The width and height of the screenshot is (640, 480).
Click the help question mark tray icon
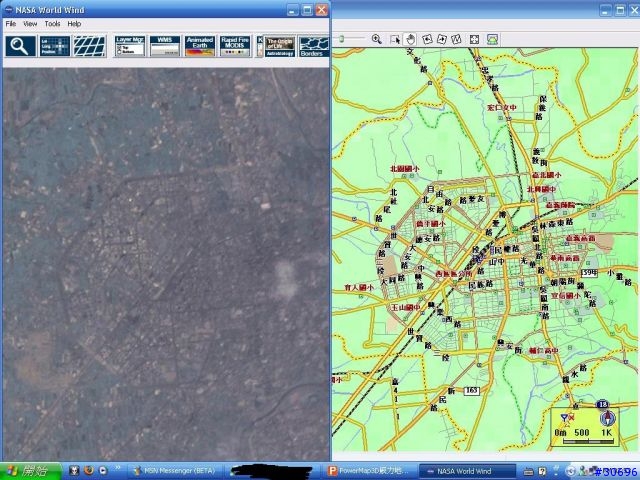[x=542, y=471]
